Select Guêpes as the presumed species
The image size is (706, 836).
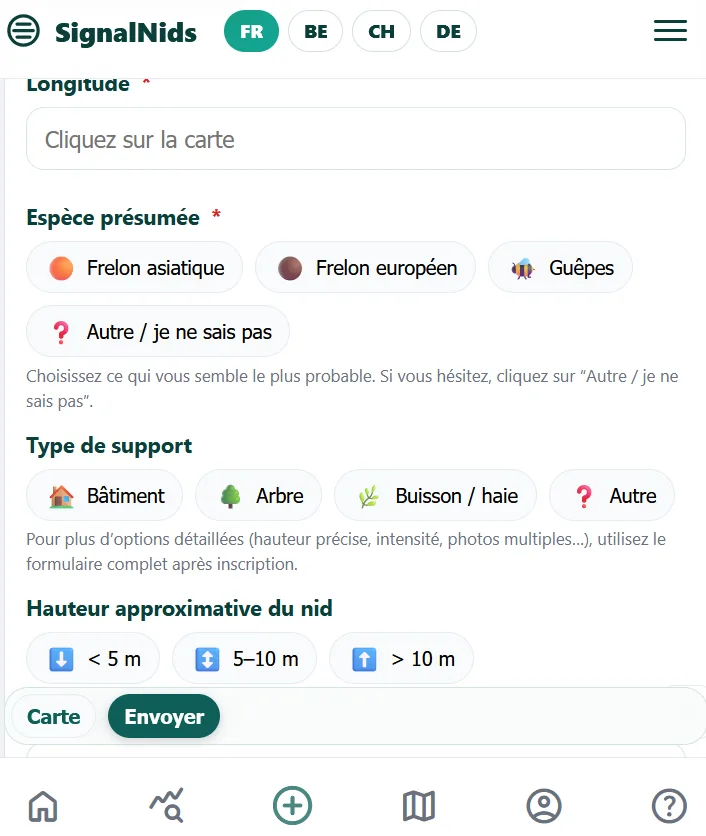560,267
